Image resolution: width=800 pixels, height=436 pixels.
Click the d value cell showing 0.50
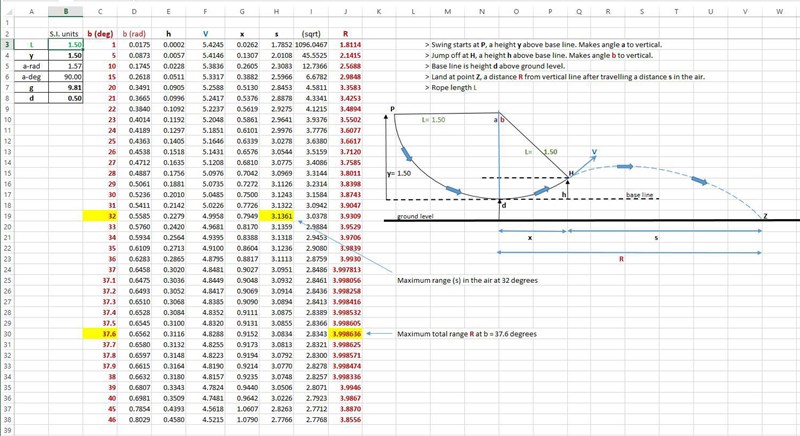coord(66,99)
